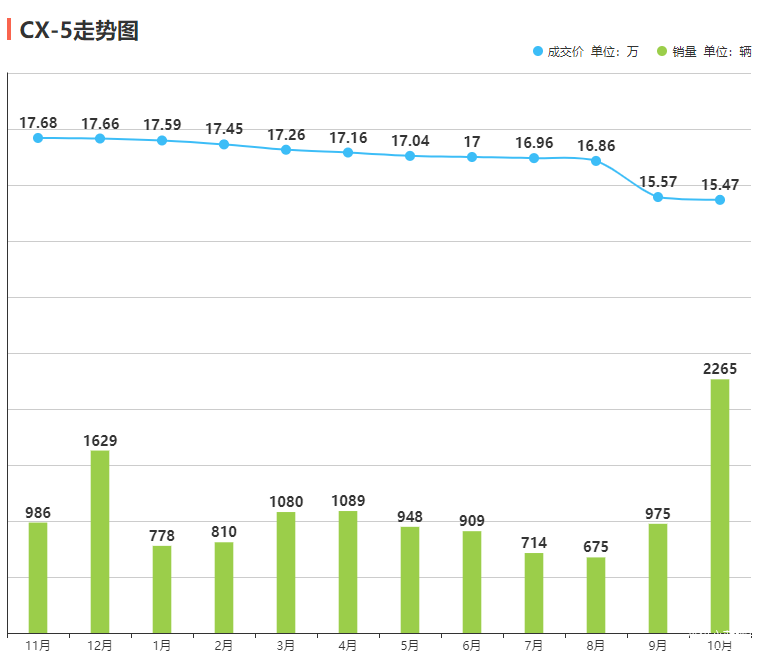Select the 17.45 price data point
The height and width of the screenshot is (666, 764).
224,144
